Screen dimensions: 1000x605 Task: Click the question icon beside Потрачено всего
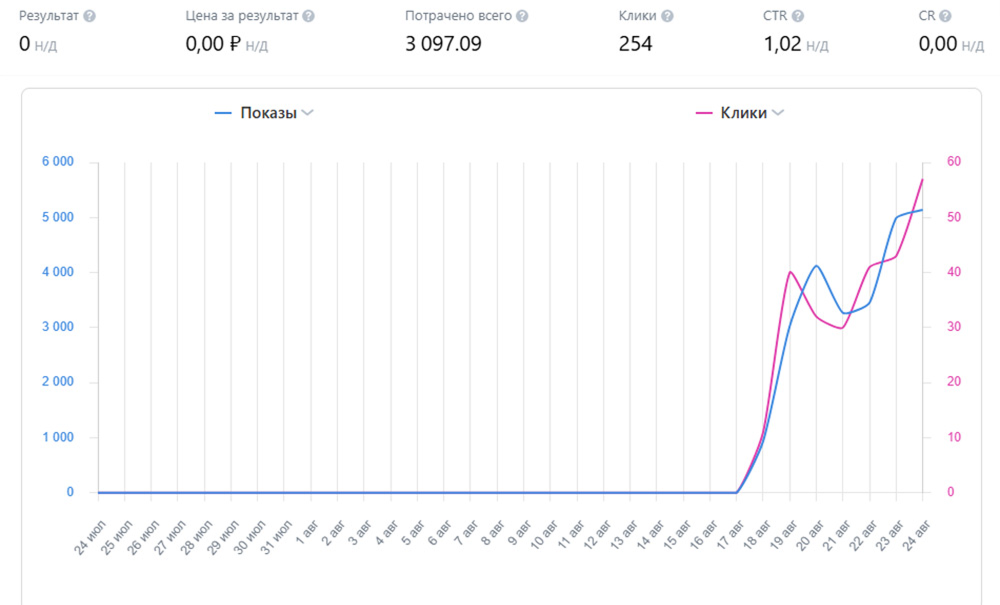coord(522,16)
